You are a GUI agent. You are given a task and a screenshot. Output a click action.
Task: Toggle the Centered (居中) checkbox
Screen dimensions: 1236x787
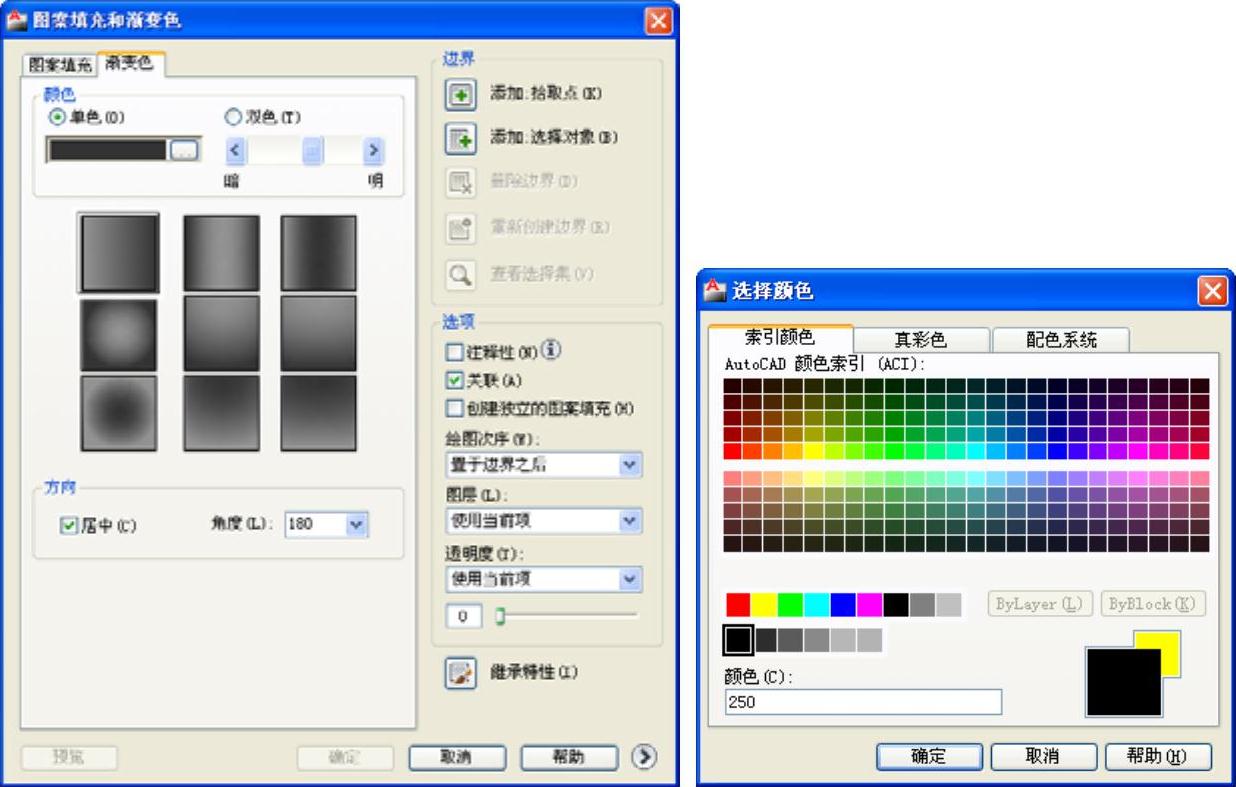[x=68, y=525]
